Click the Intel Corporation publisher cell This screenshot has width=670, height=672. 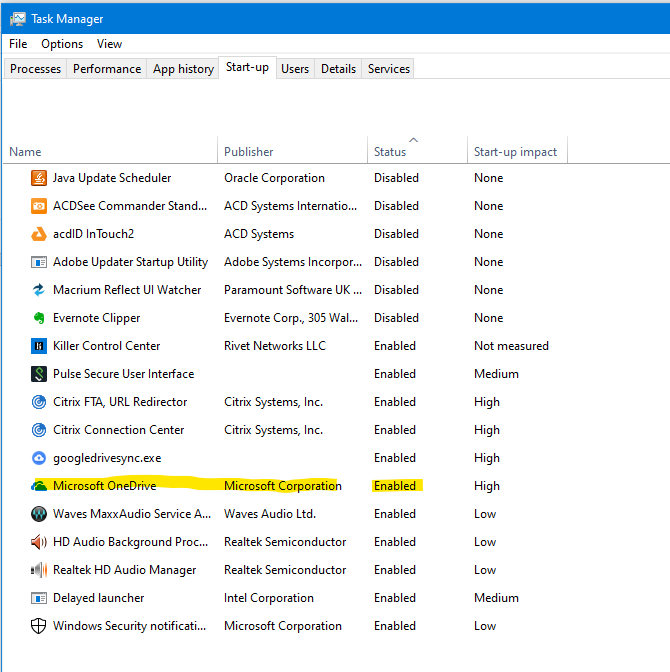pyautogui.click(x=269, y=598)
